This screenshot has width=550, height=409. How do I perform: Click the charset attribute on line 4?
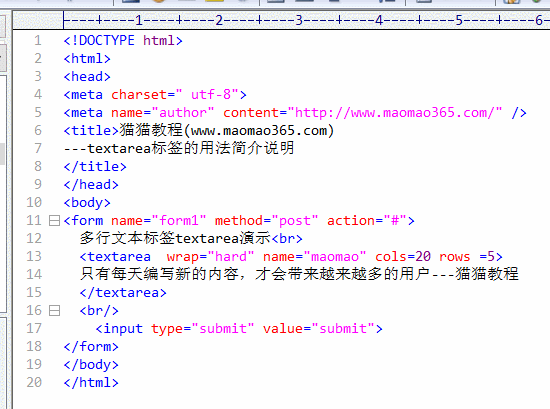(139, 95)
